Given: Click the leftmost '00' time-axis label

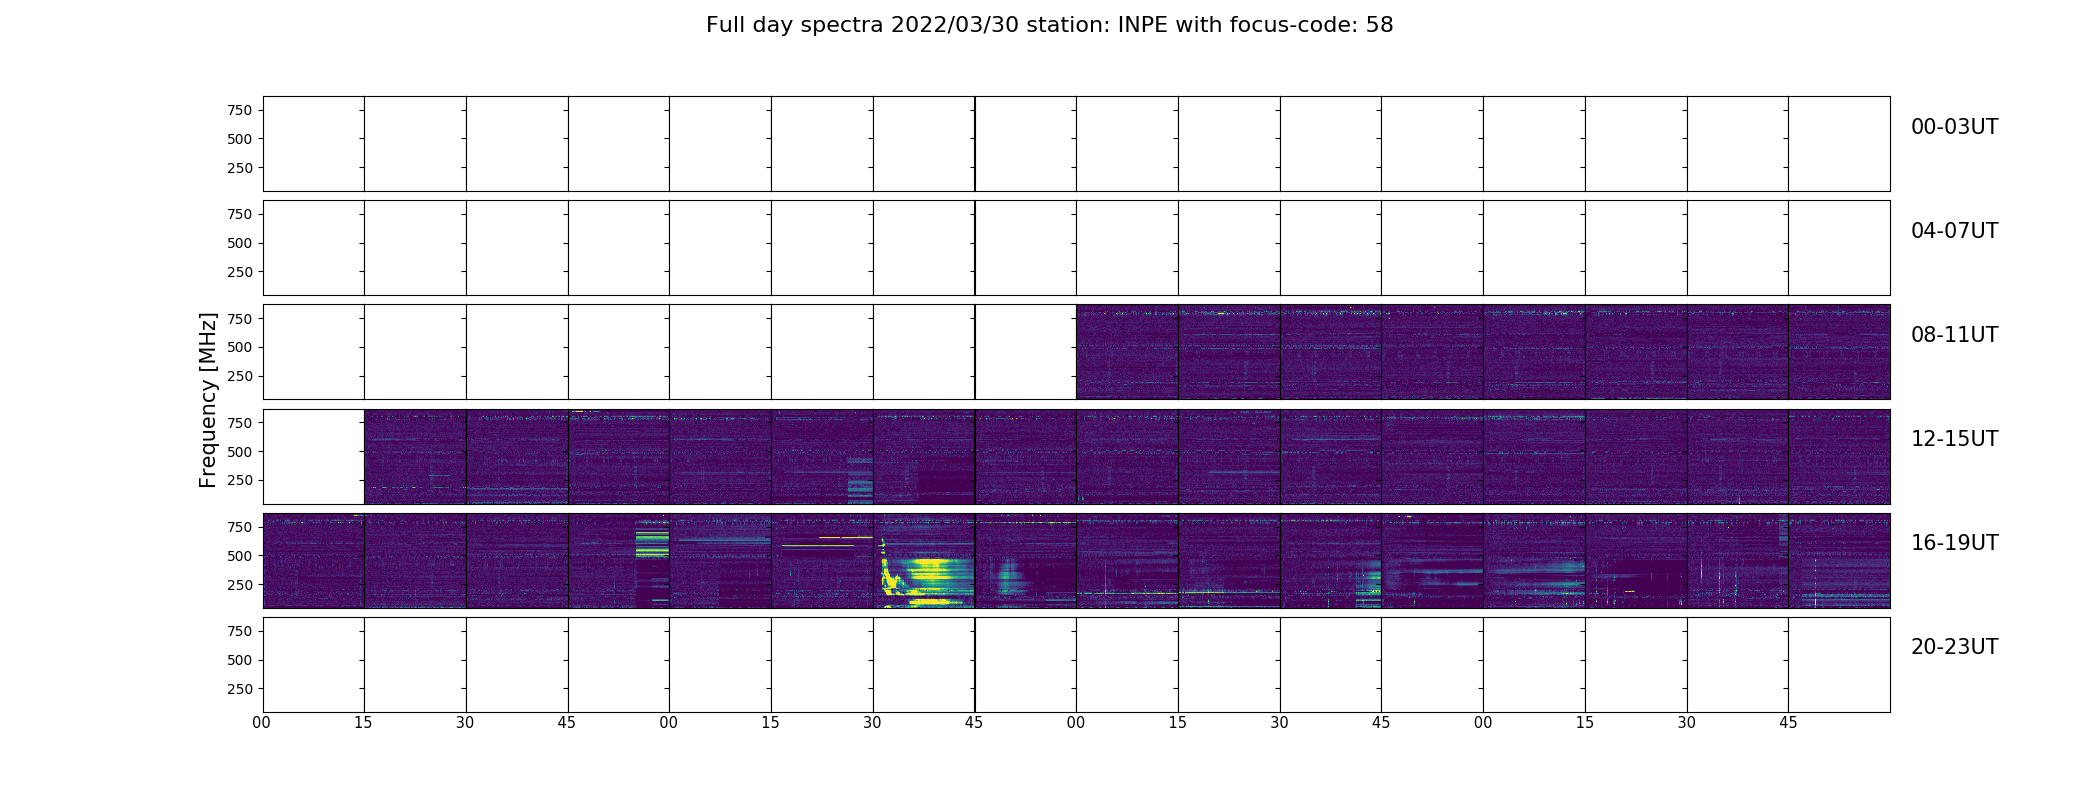Looking at the screenshot, I should (262, 723).
